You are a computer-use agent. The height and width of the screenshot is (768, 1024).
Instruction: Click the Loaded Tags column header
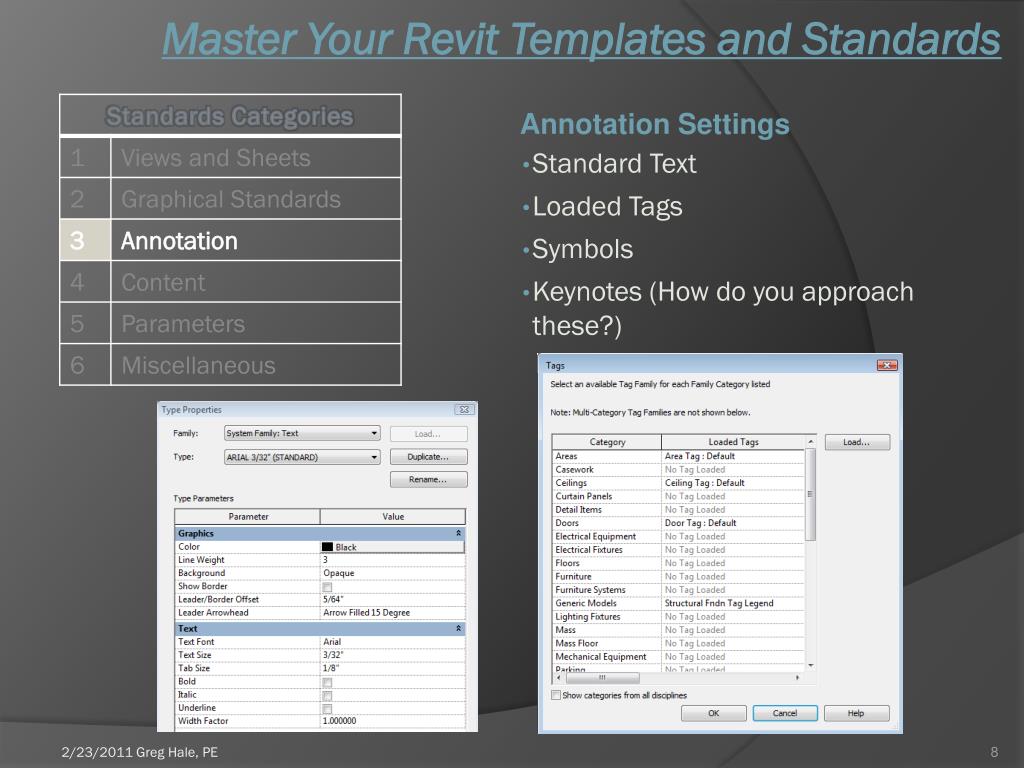coord(733,442)
